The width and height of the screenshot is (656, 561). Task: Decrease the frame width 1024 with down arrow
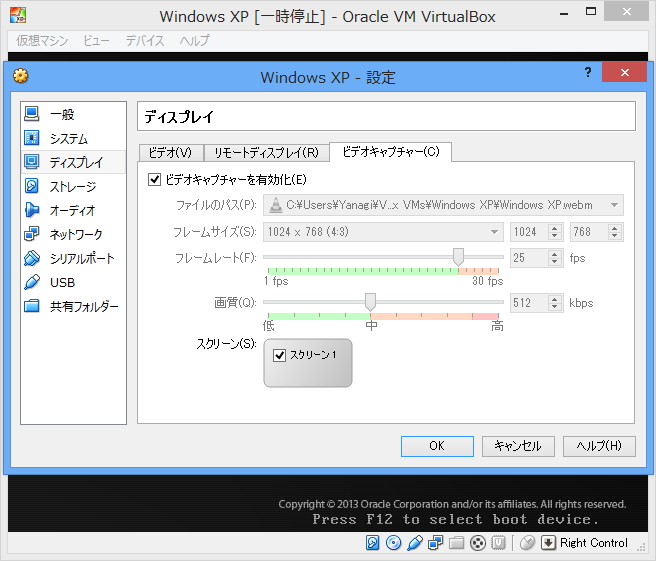coord(555,236)
